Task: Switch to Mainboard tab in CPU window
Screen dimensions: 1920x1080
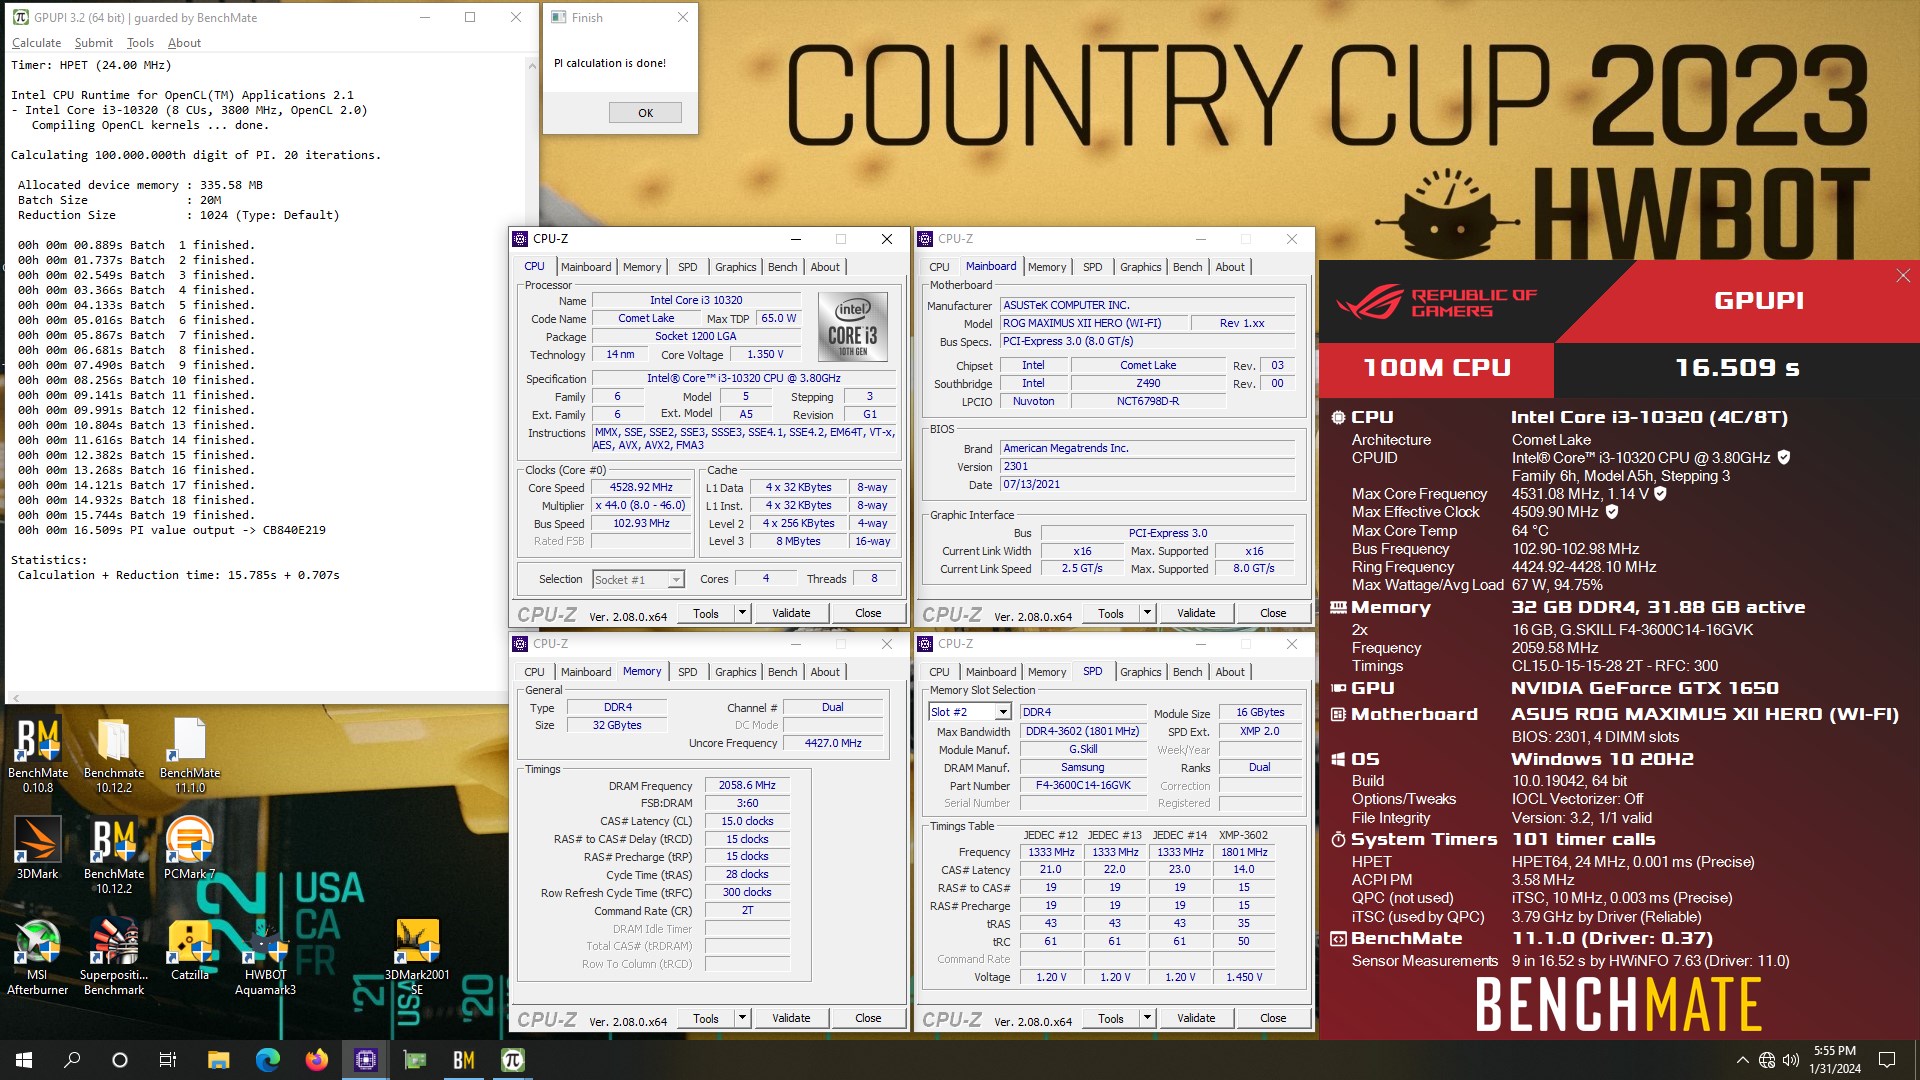Action: 585,267
